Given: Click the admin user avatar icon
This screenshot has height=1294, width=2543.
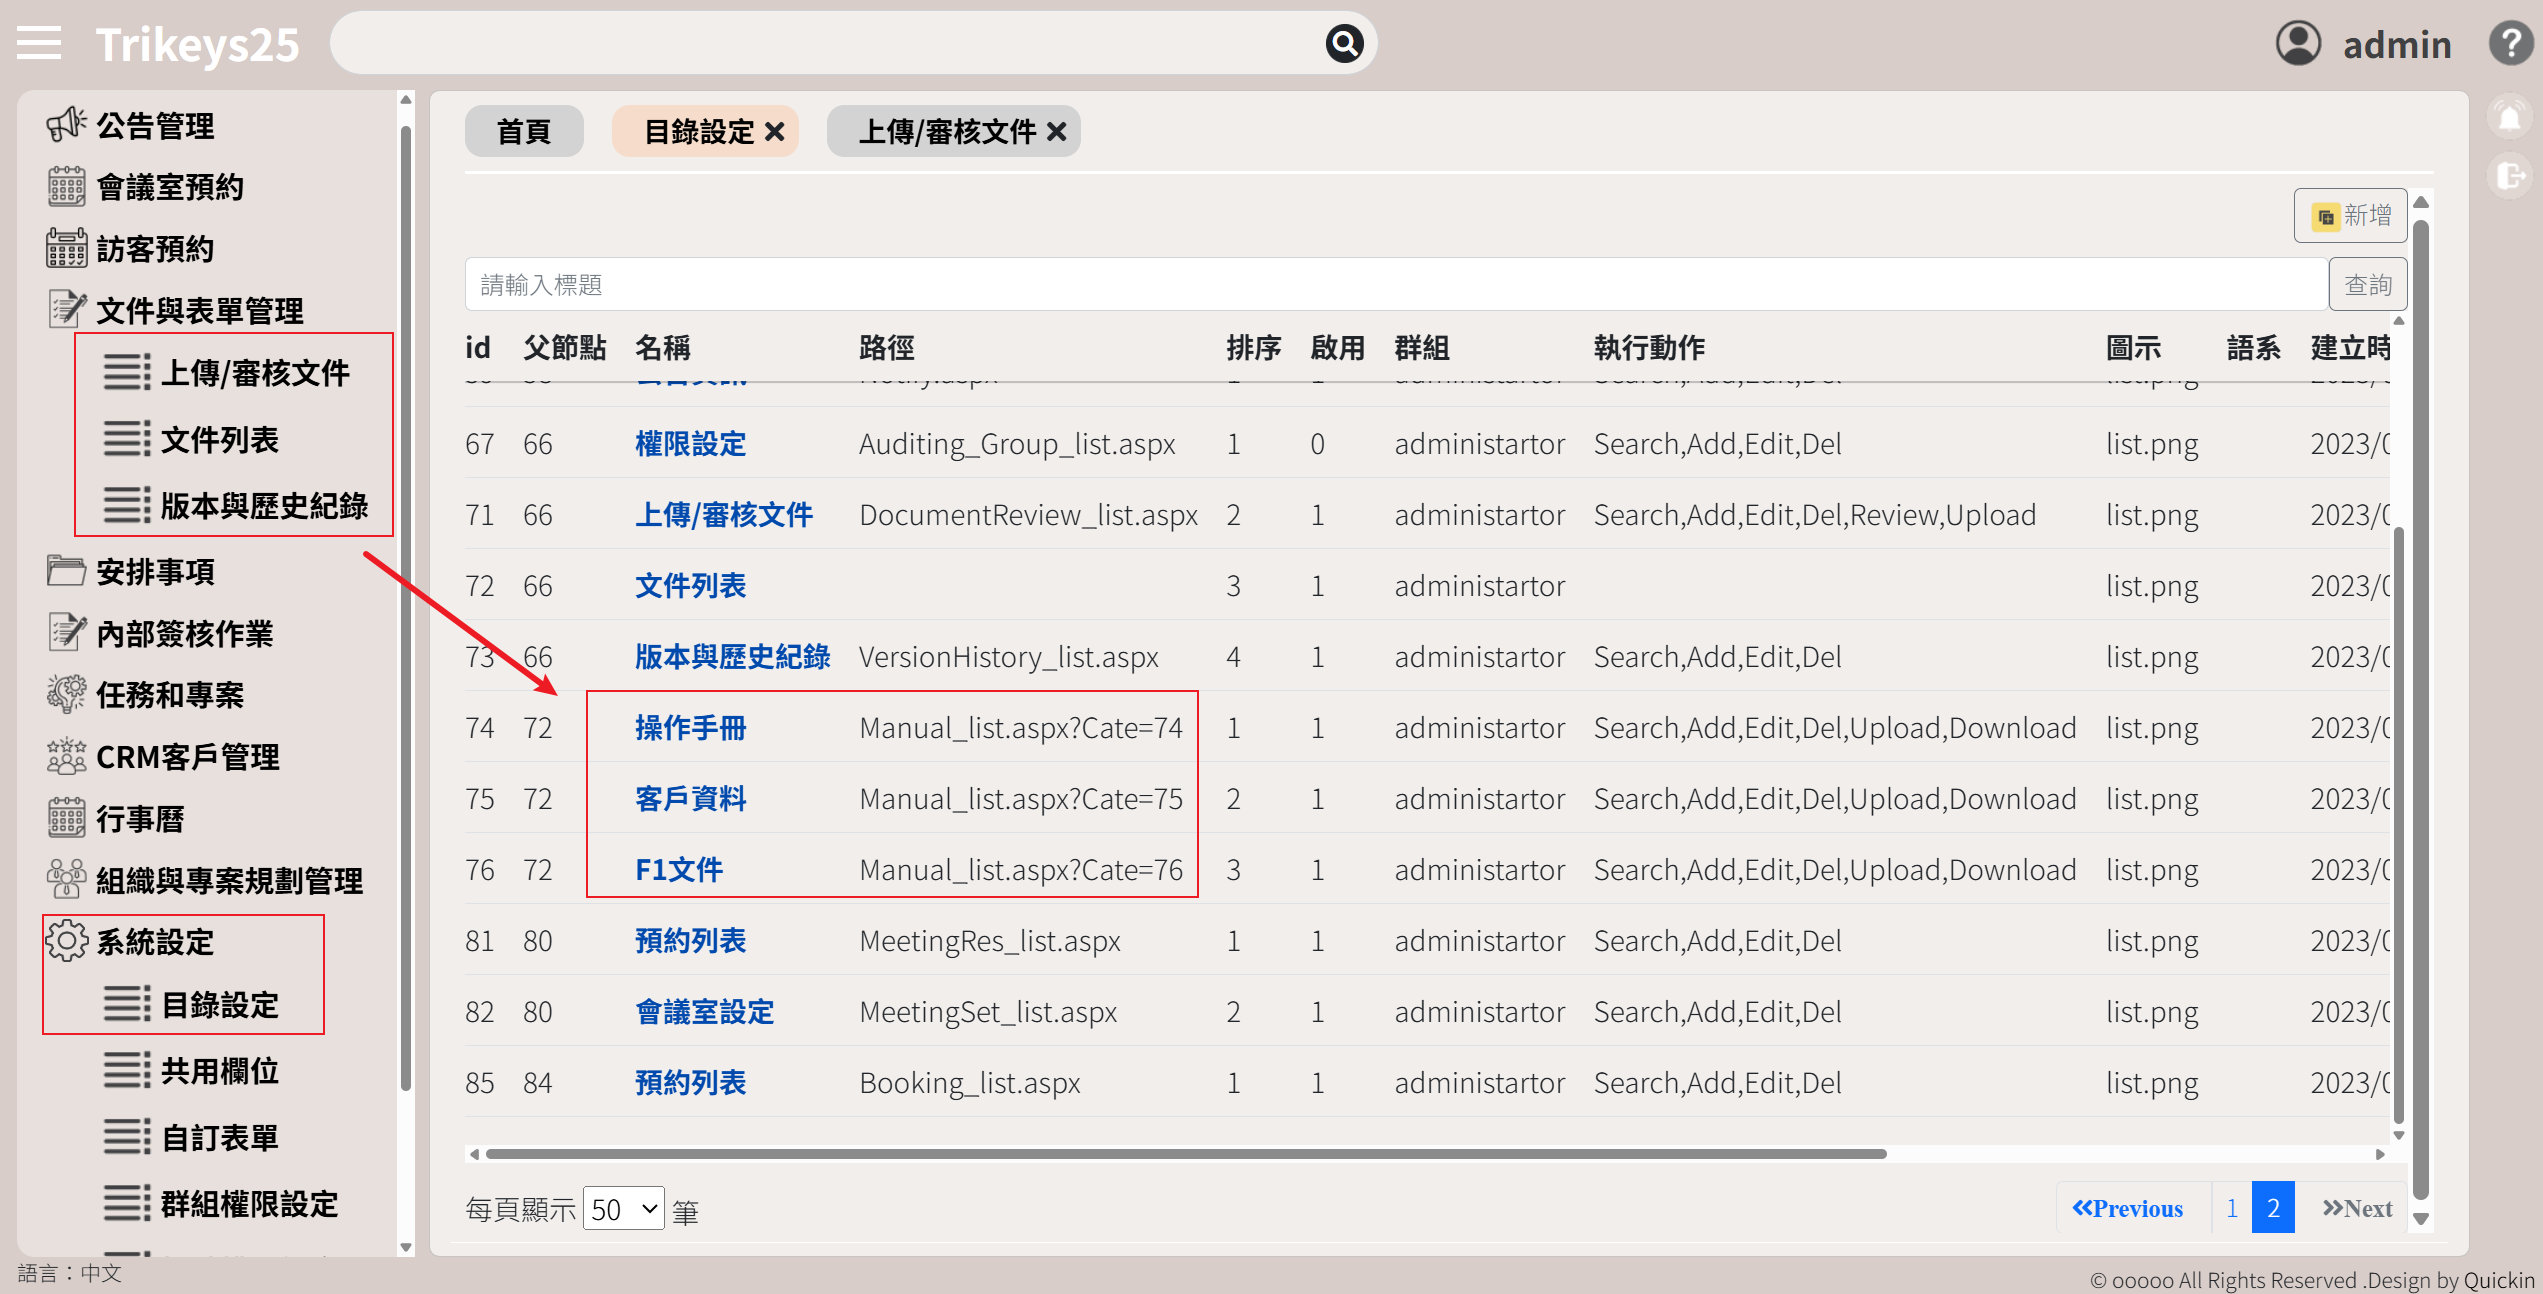Looking at the screenshot, I should point(2297,44).
